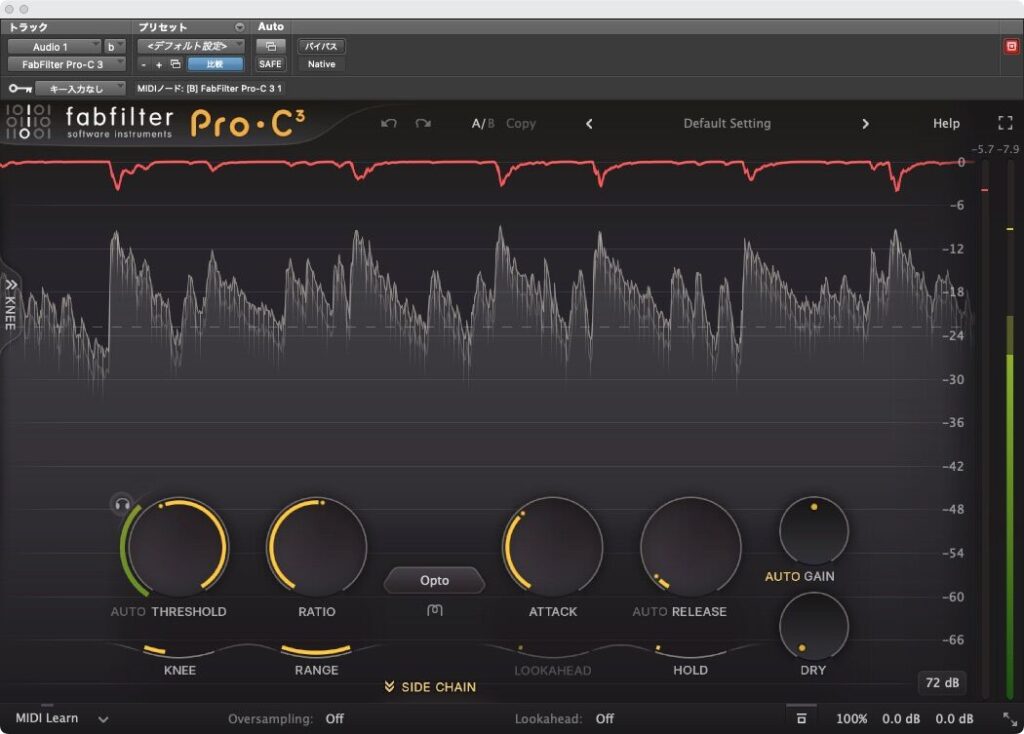Viewport: 1024px width, 734px height.
Task: Toggle the SAFE automation button
Action: tap(270, 64)
